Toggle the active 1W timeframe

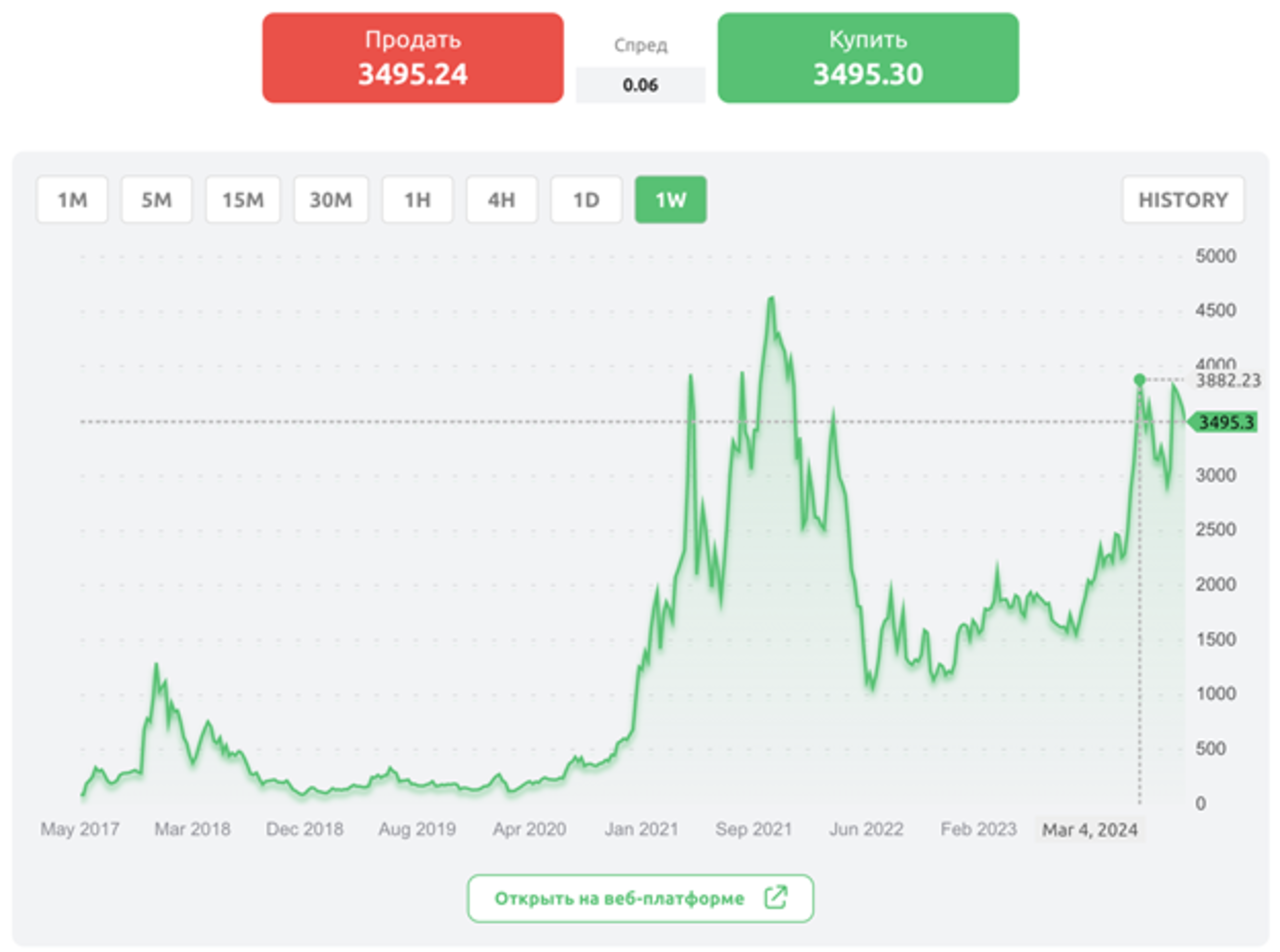click(x=670, y=200)
